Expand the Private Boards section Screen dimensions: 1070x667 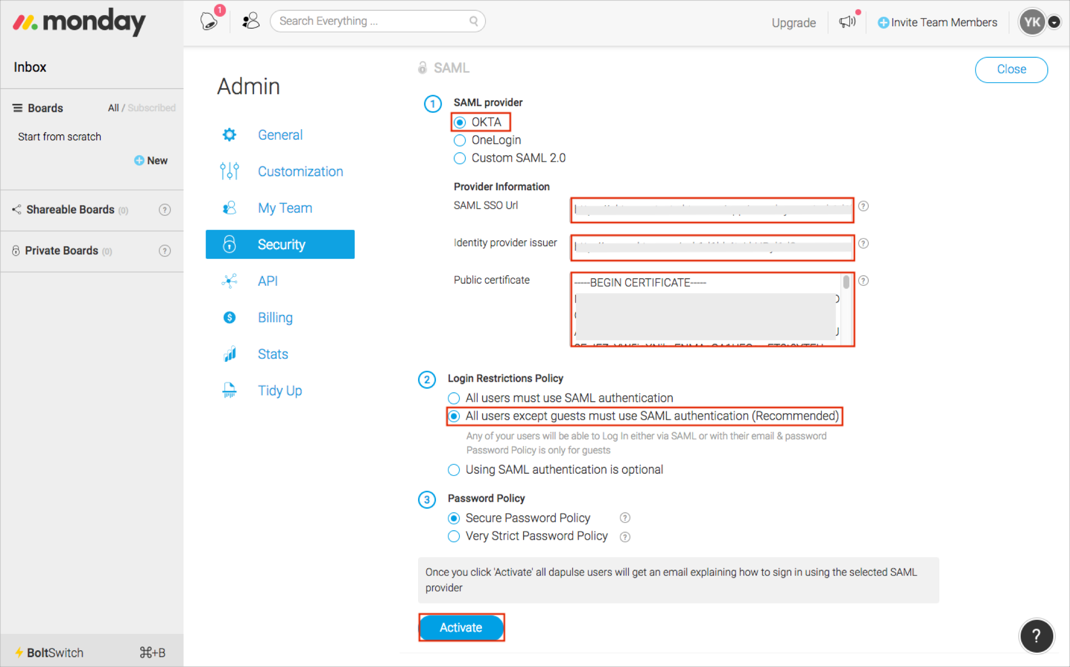point(61,251)
